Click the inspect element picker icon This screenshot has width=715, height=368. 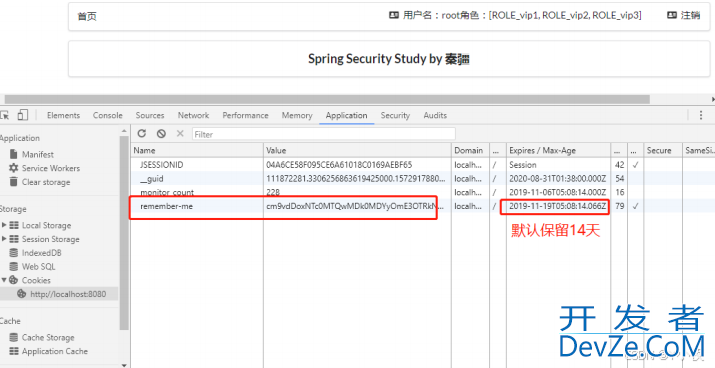(x=5, y=115)
